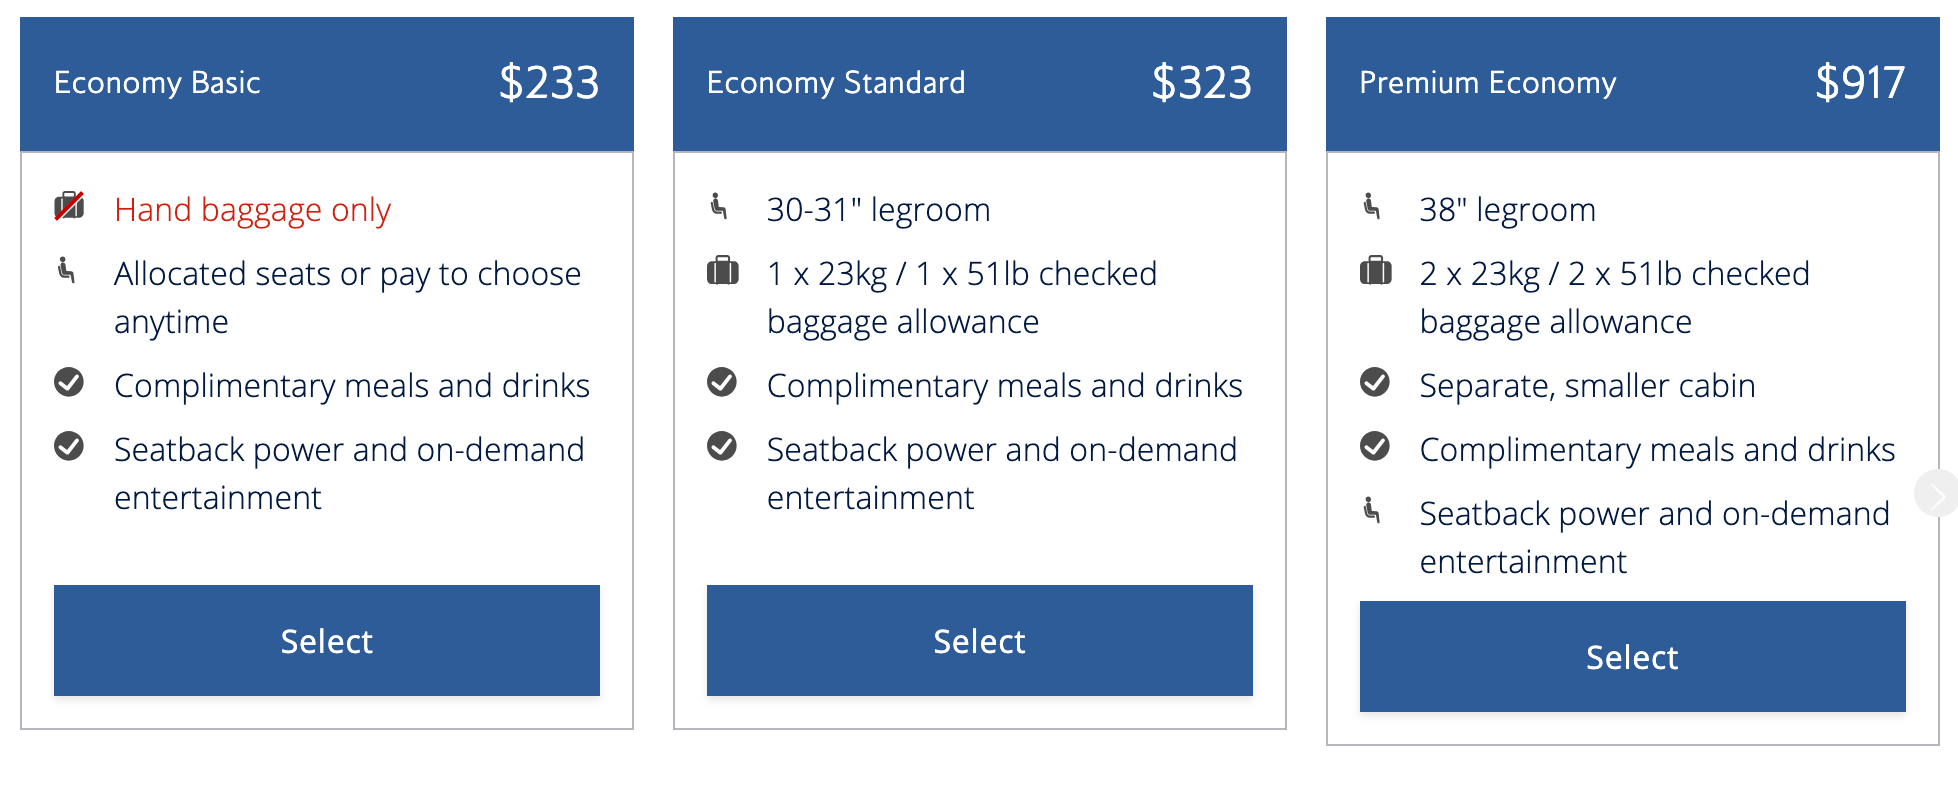This screenshot has width=1958, height=786.
Task: Click Economy Basic seatback power checkmark
Action: pos(69,446)
